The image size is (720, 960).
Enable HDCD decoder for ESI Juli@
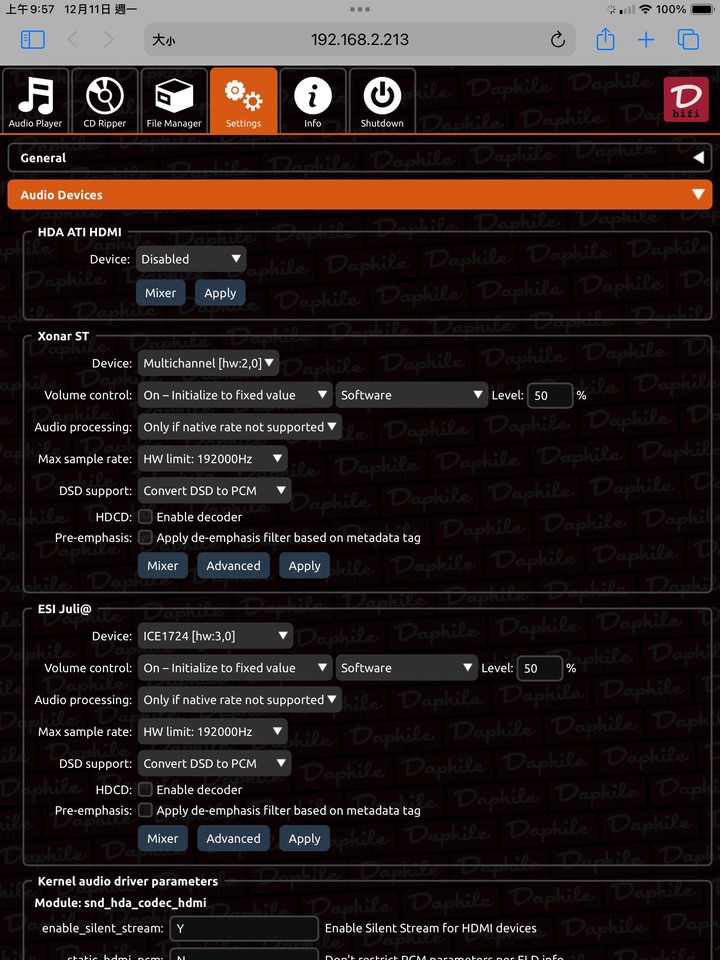[x=145, y=789]
